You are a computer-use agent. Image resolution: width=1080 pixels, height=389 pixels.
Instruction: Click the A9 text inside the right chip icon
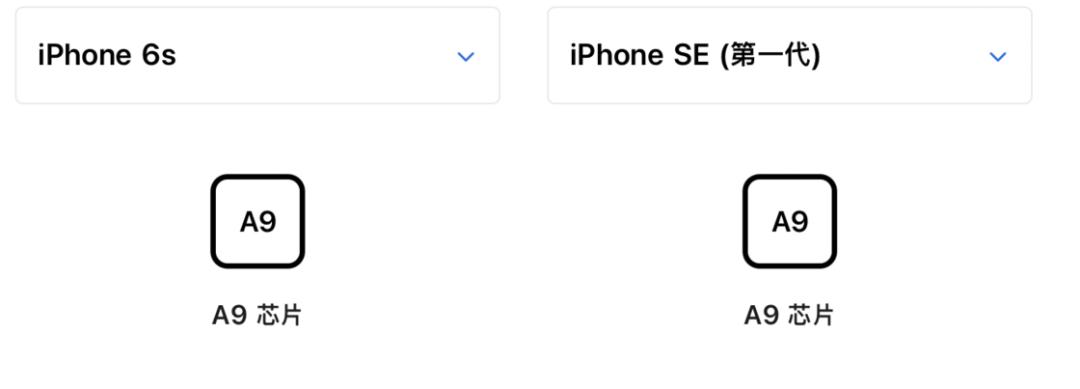(790, 222)
